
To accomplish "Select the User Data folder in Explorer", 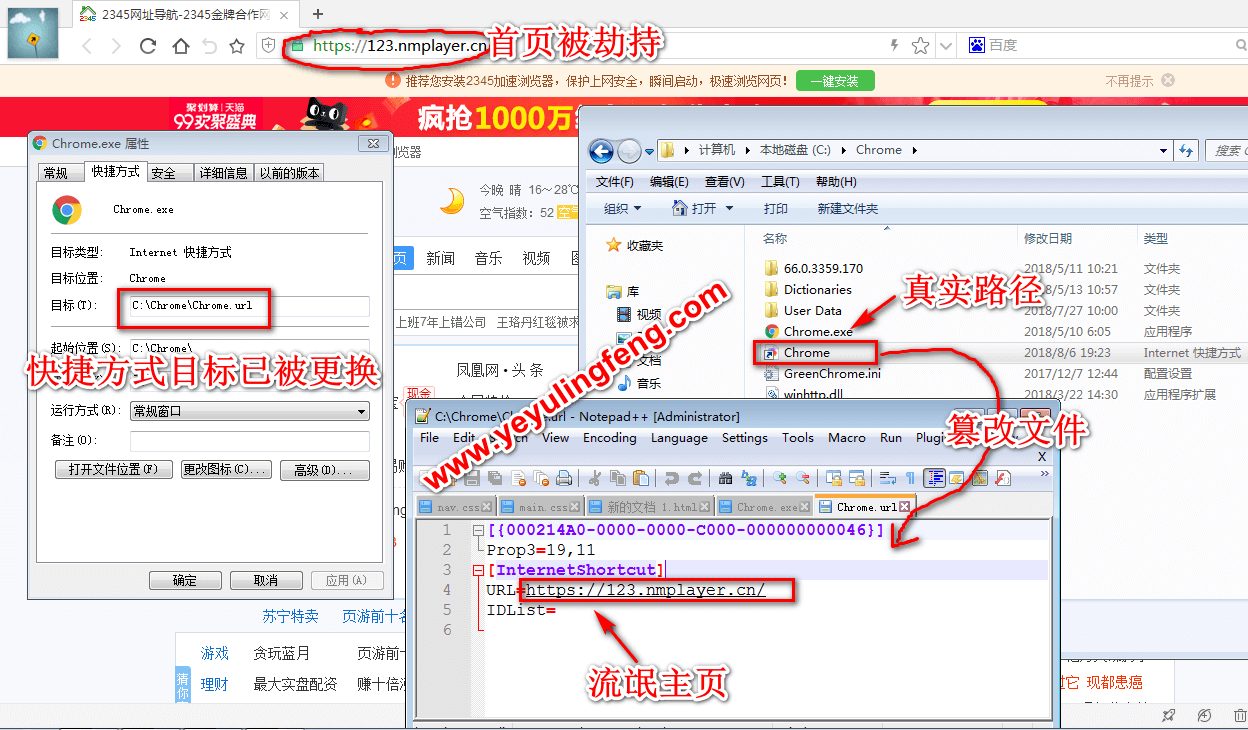I will pyautogui.click(x=812, y=310).
